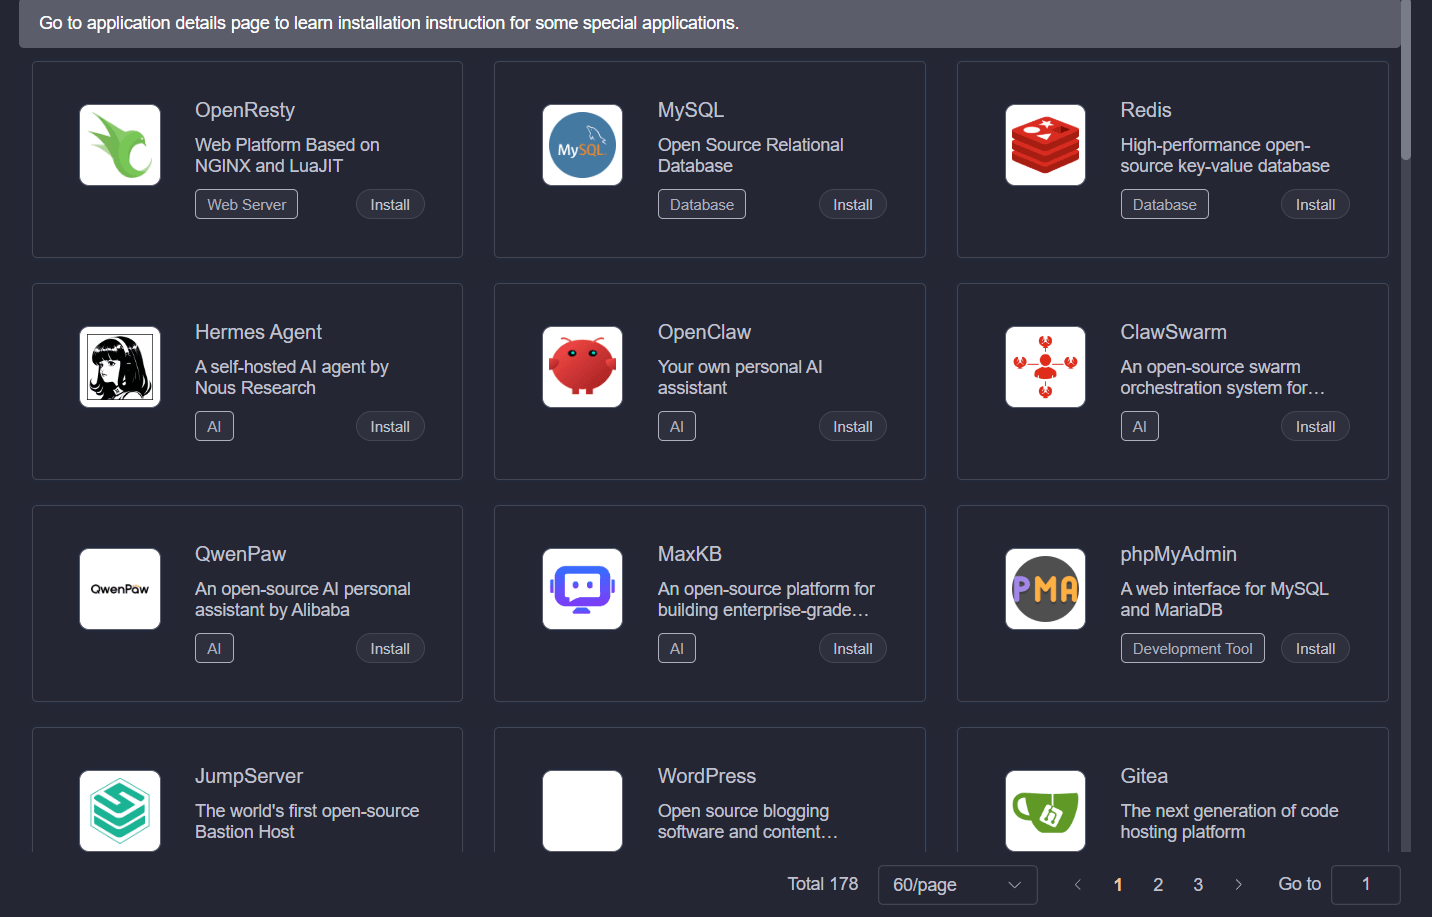This screenshot has width=1432, height=917.
Task: Open the phpMyAdmin title
Action: [1178, 554]
